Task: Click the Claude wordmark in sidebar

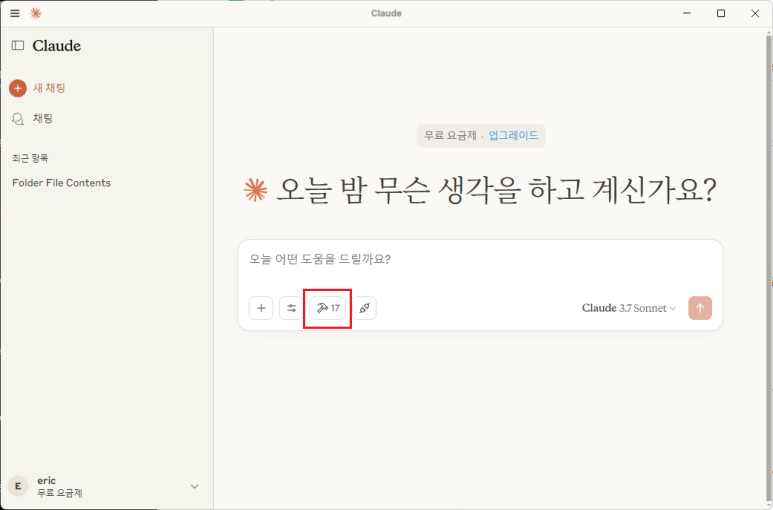Action: pyautogui.click(x=57, y=46)
